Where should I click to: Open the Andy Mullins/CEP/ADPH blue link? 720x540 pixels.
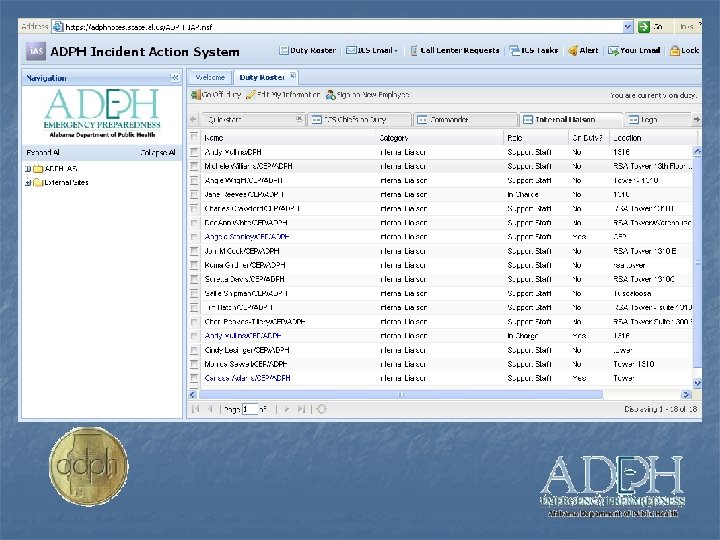243,336
